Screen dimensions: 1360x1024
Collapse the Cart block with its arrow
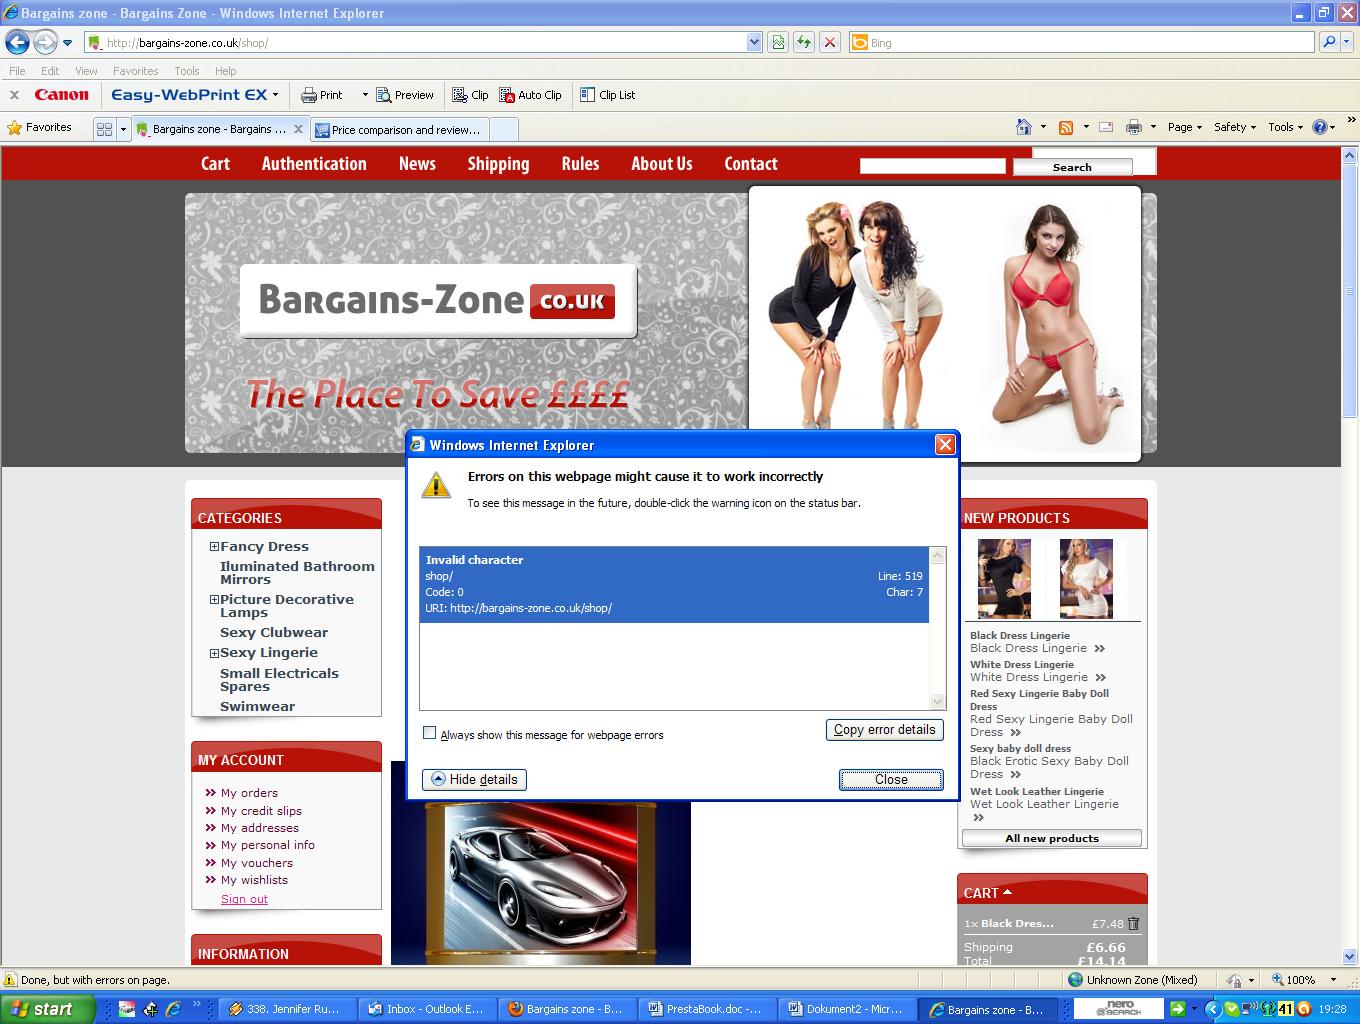pyautogui.click(x=1007, y=892)
